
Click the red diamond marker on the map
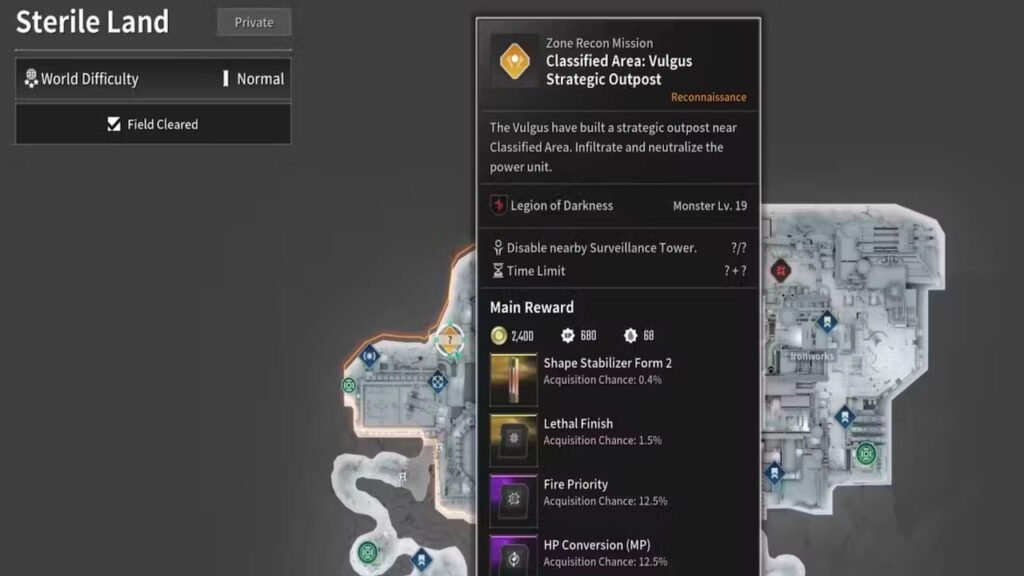coord(780,270)
